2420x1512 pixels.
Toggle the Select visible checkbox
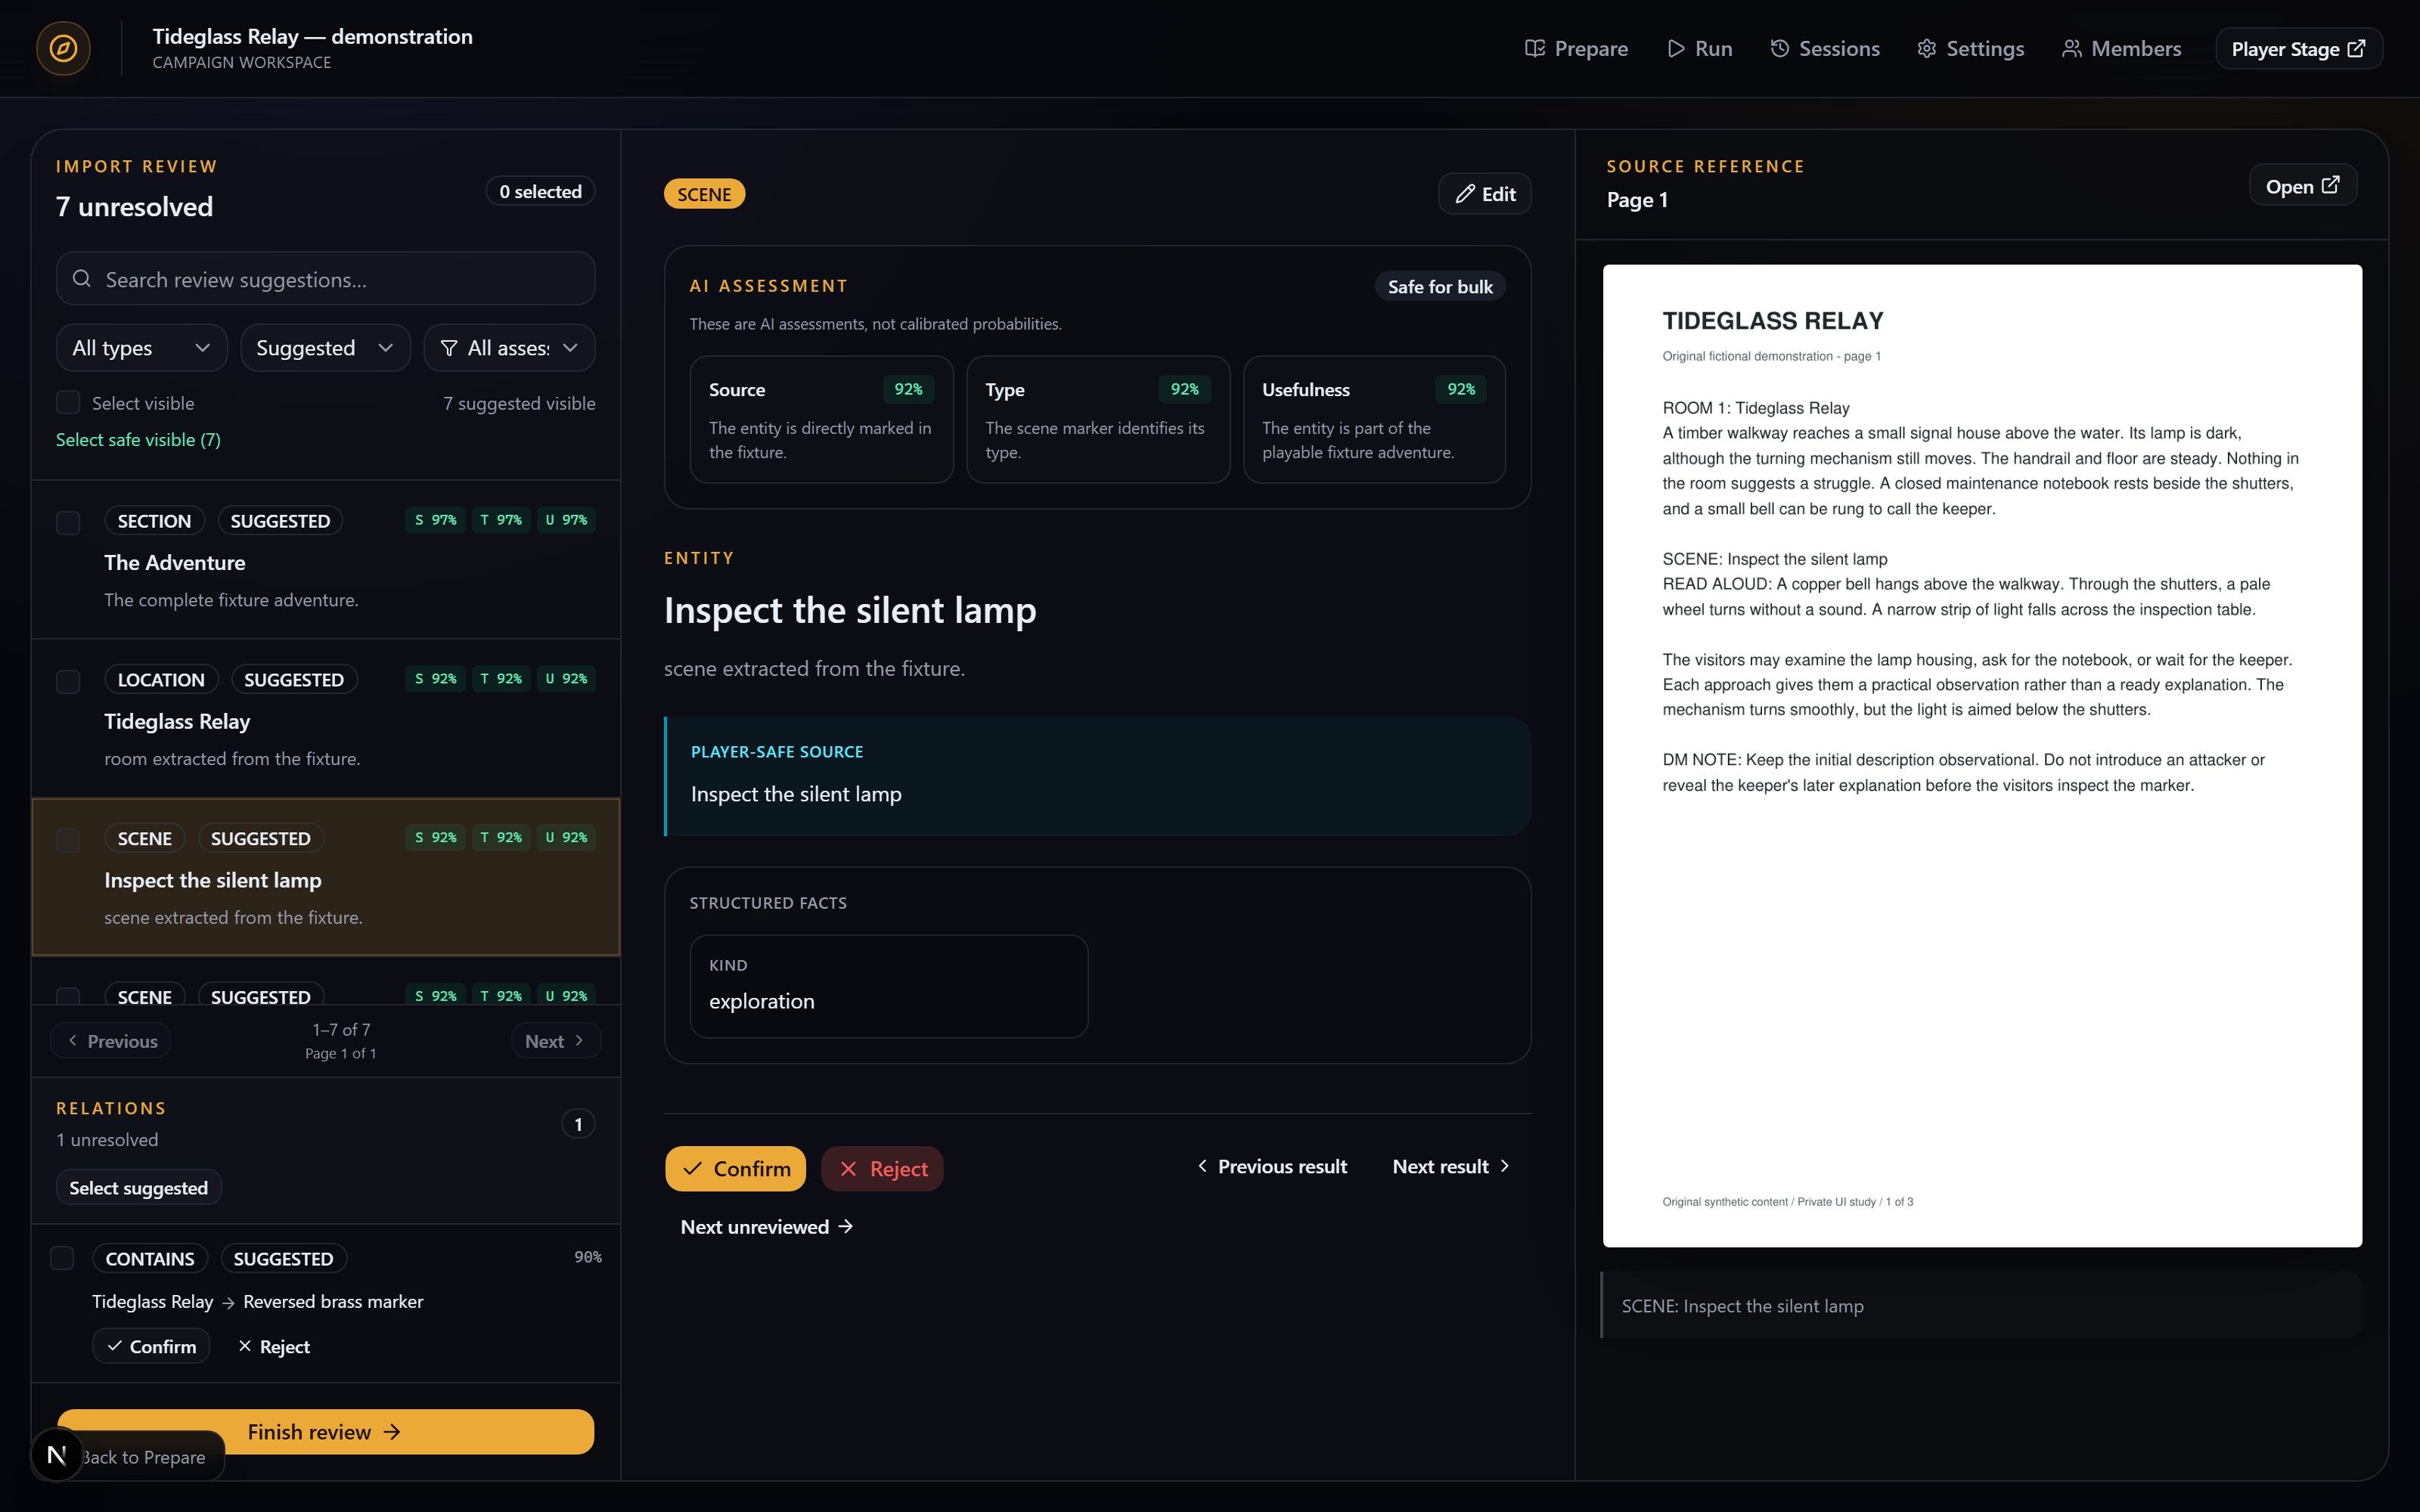coord(68,403)
